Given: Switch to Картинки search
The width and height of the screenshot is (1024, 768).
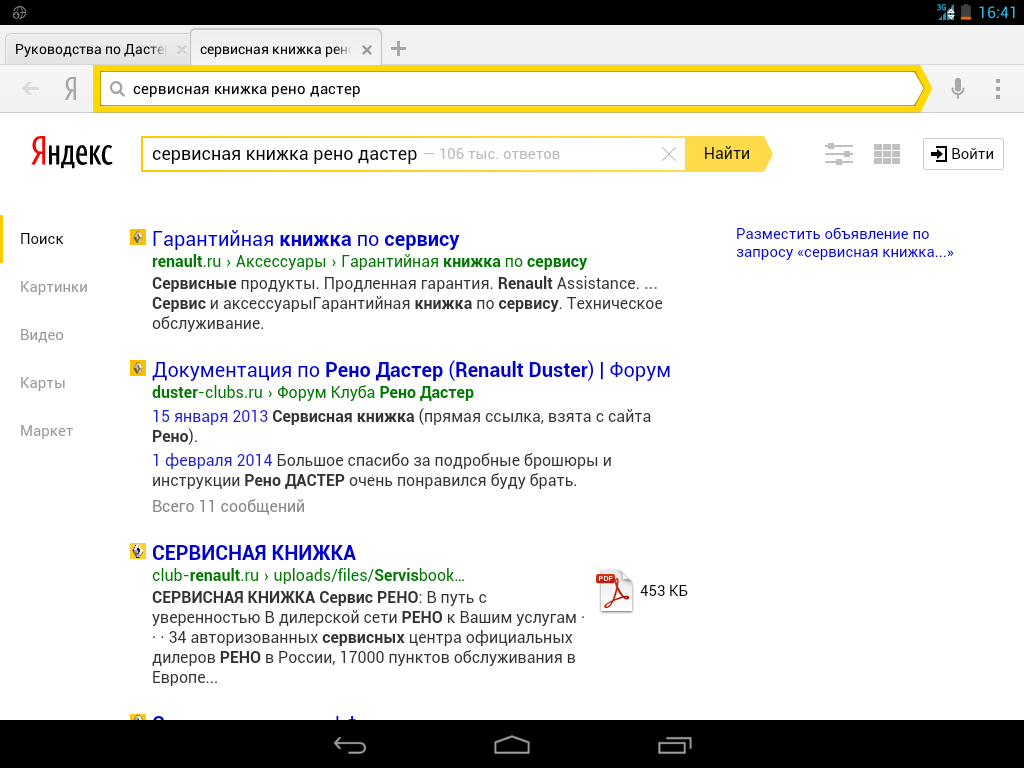Looking at the screenshot, I should pos(54,287).
